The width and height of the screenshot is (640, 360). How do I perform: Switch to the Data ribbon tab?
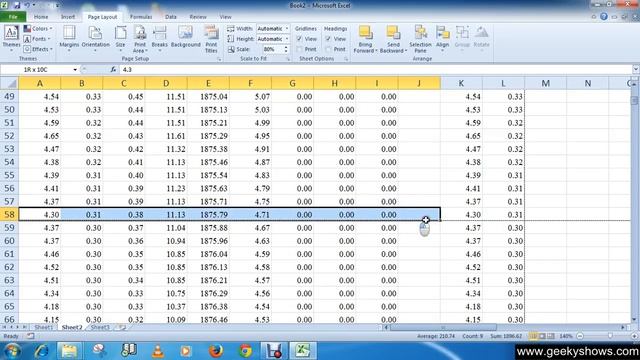pos(171,17)
